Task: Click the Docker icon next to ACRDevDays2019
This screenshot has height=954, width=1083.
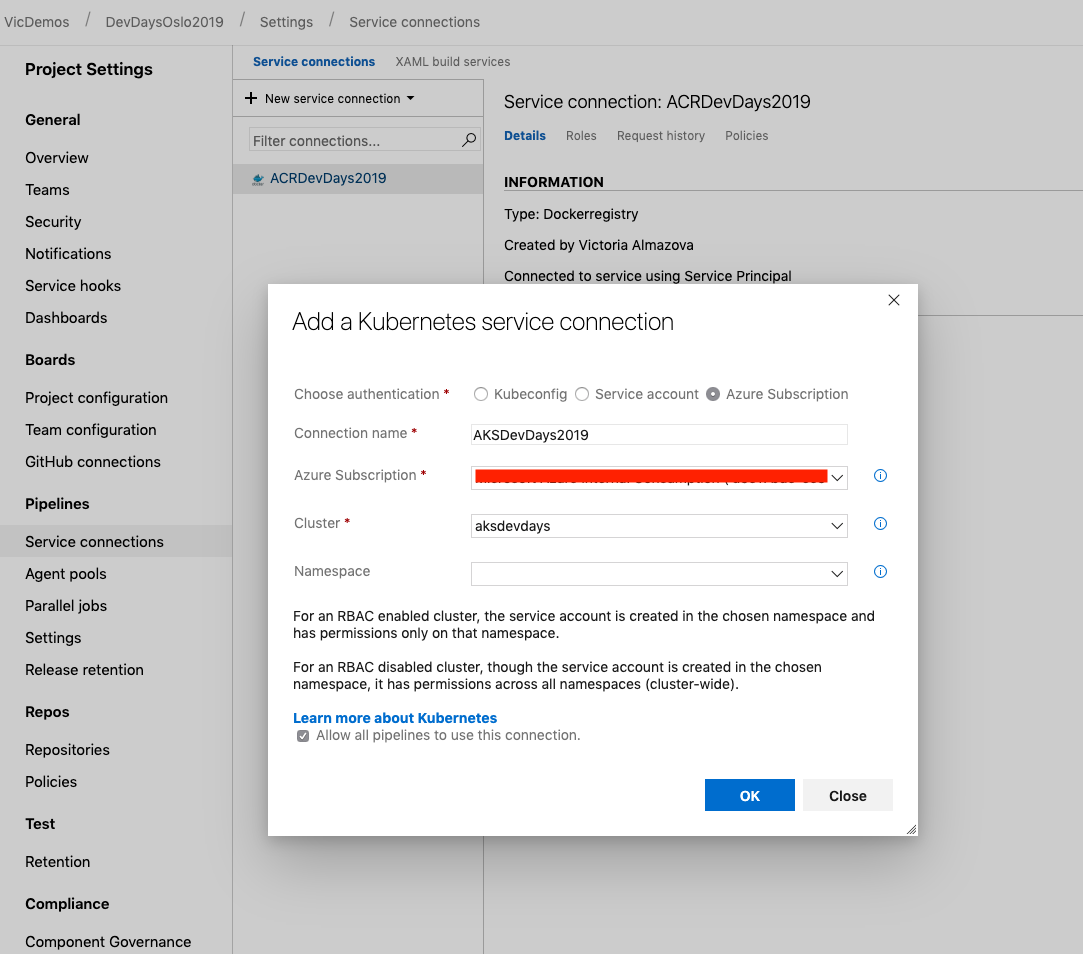Action: (258, 180)
